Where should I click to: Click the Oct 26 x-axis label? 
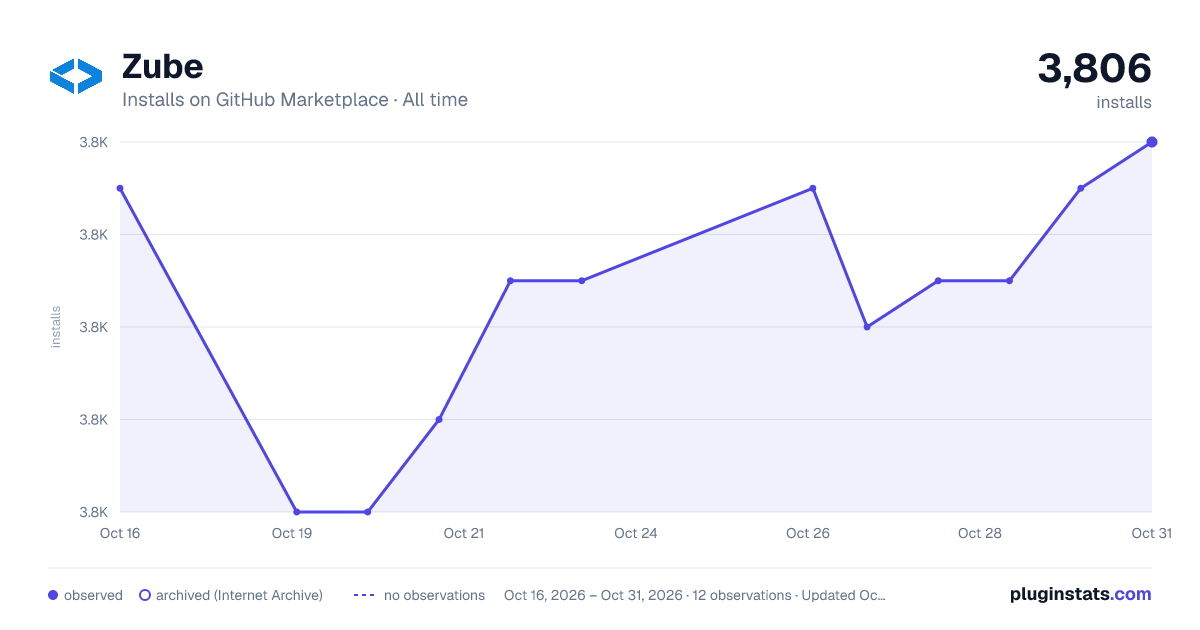click(808, 533)
